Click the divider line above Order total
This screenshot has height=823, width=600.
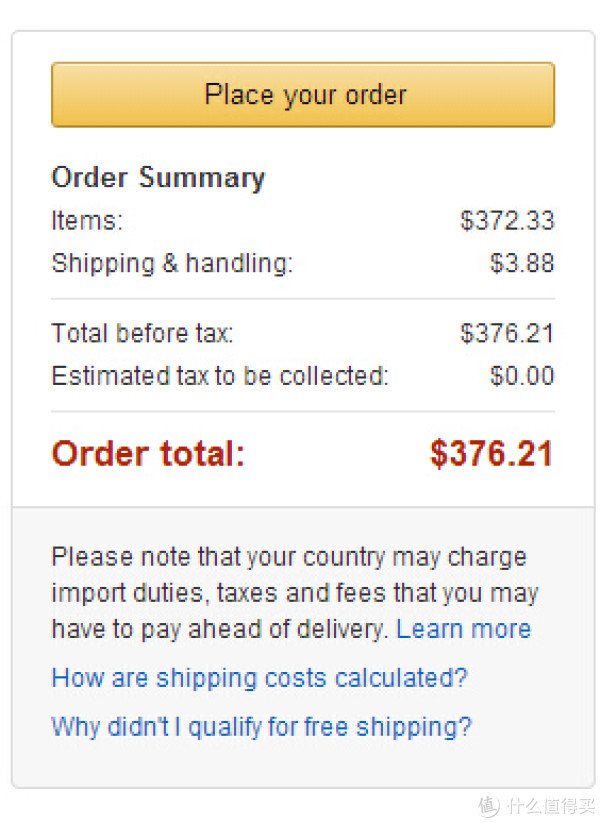click(x=303, y=412)
